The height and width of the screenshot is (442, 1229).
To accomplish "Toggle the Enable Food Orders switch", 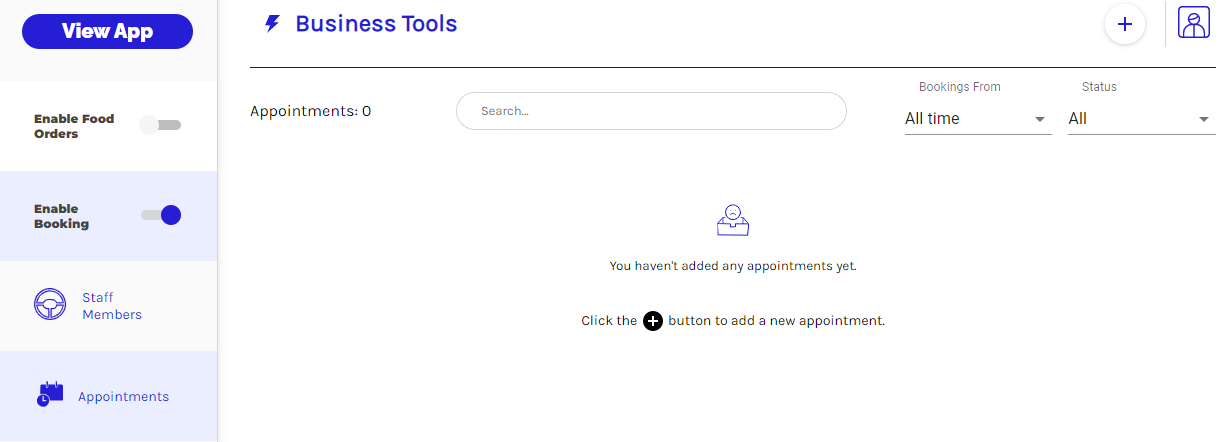I will (160, 125).
